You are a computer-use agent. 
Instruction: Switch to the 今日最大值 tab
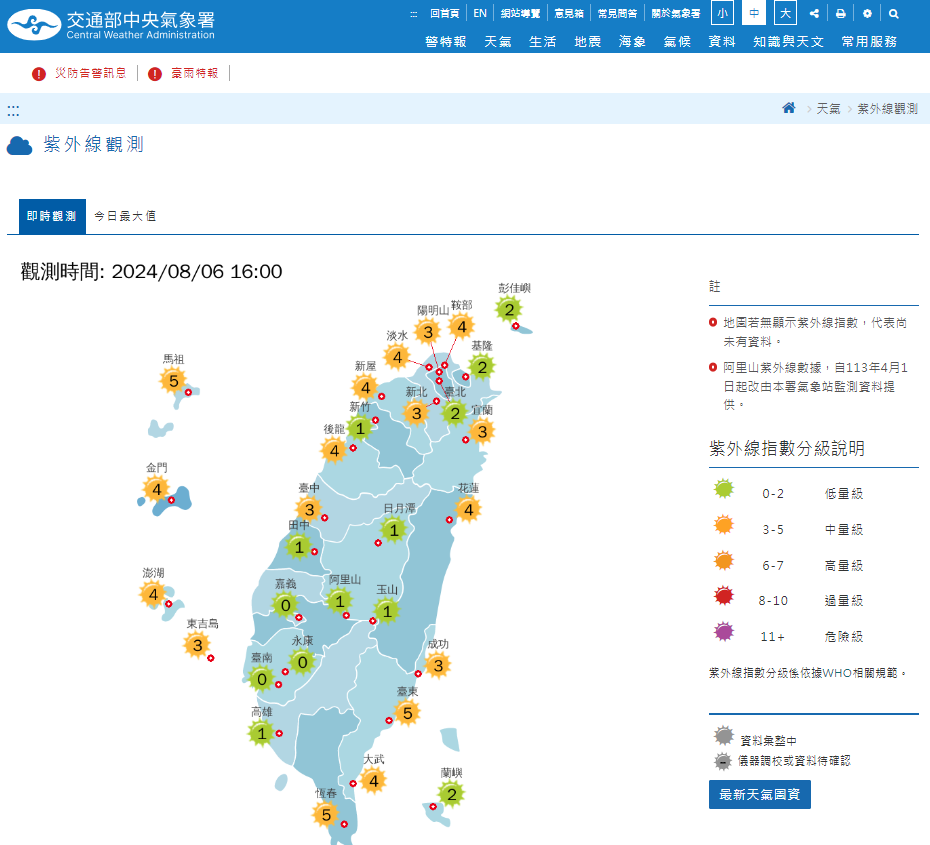pyautogui.click(x=125, y=216)
